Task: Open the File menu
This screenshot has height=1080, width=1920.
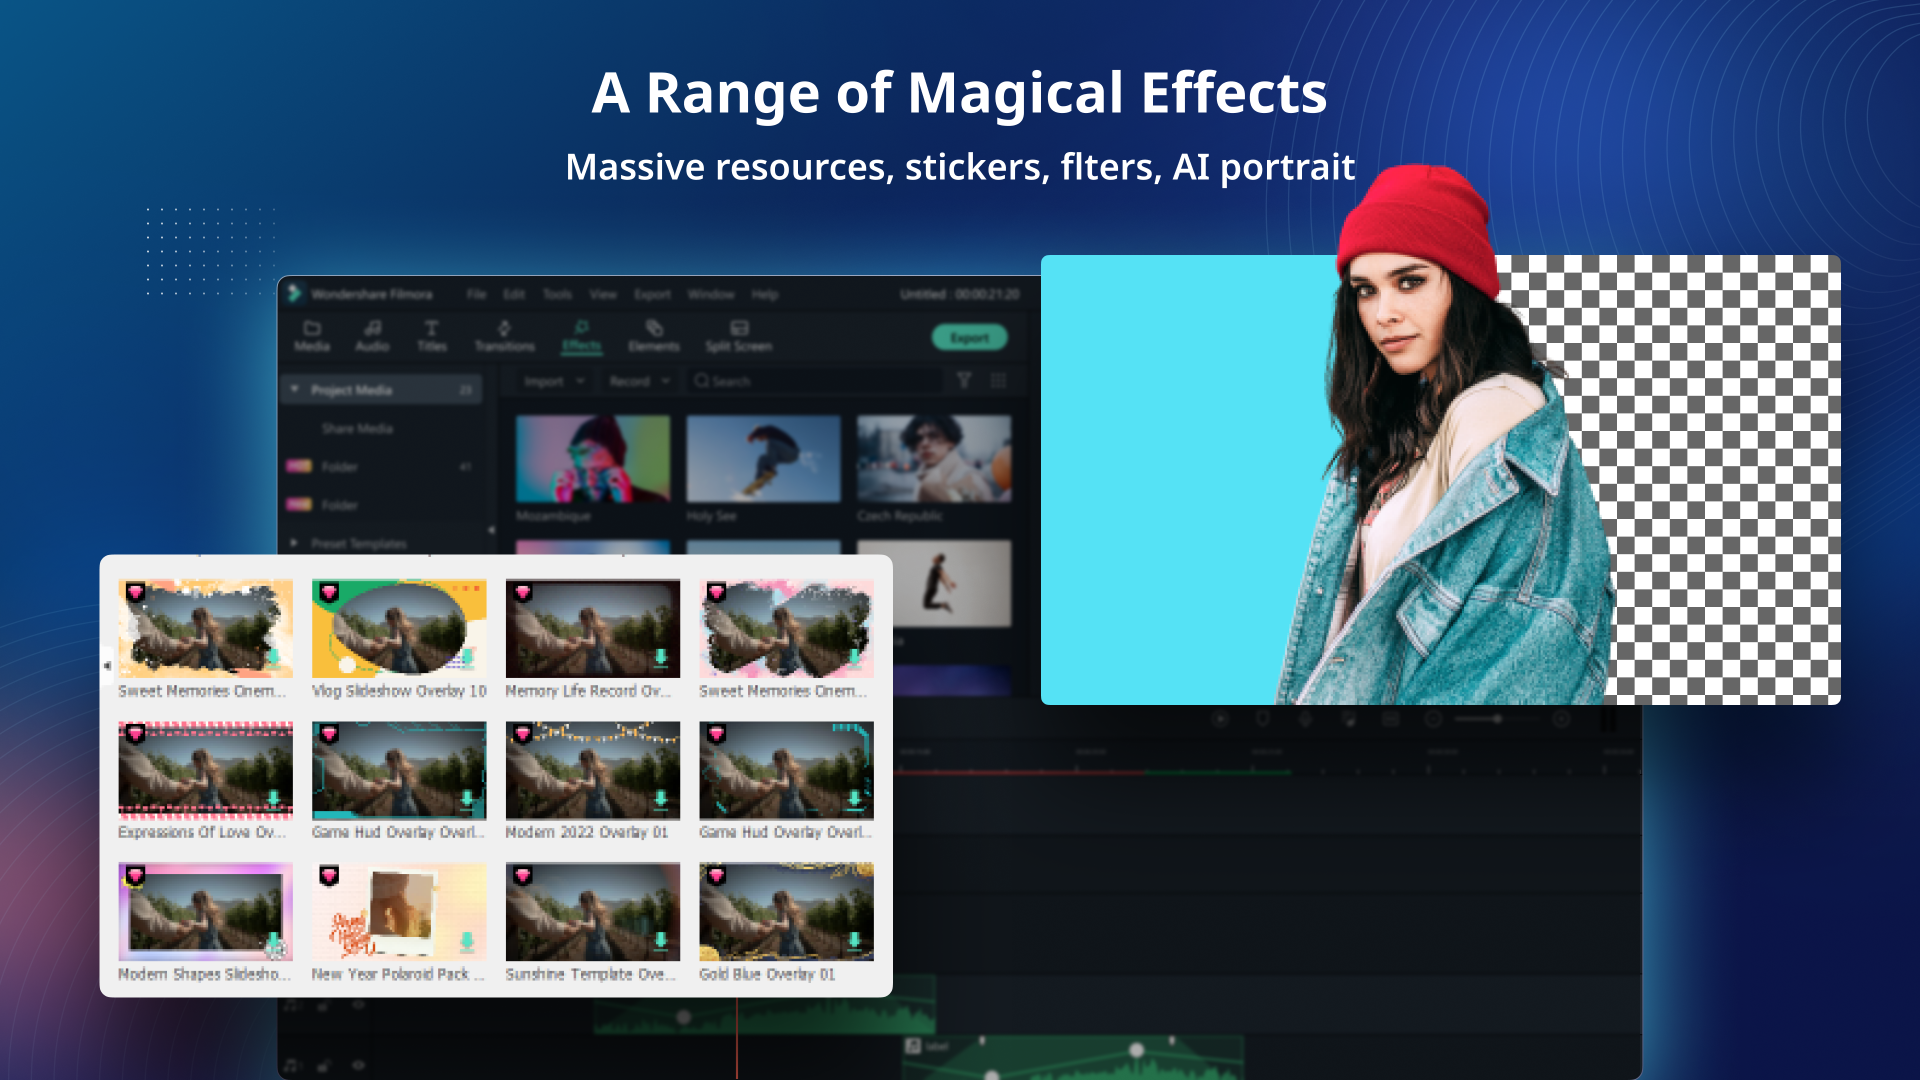Action: [x=476, y=294]
